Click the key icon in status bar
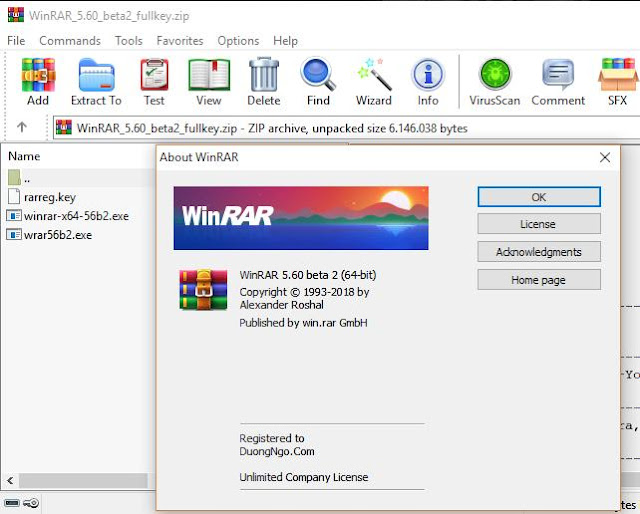640x514 pixels. (31, 503)
